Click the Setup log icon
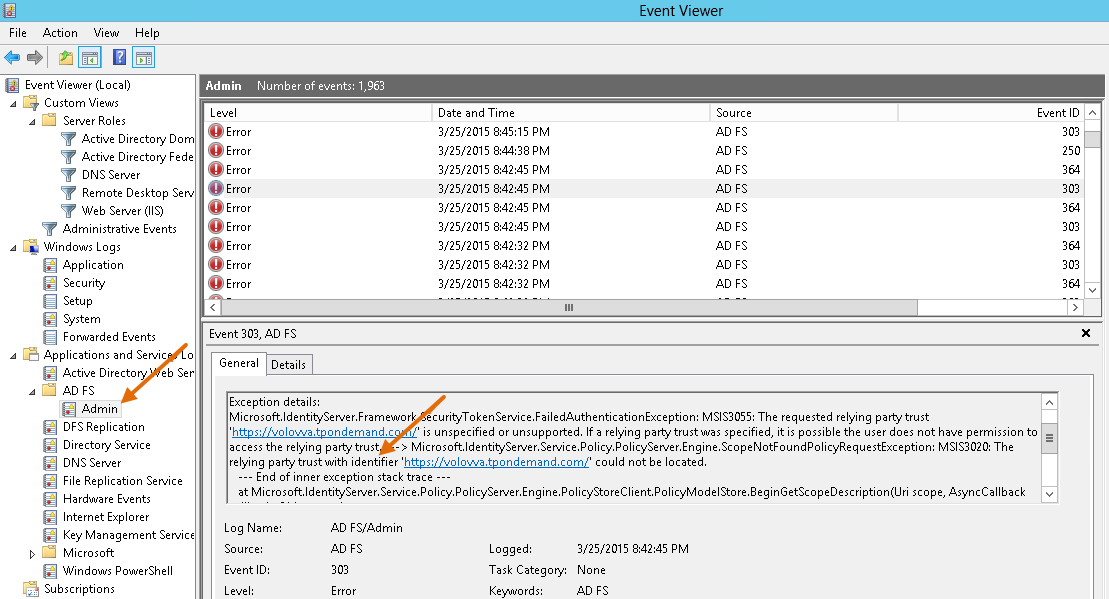The image size is (1109, 599). coord(50,301)
